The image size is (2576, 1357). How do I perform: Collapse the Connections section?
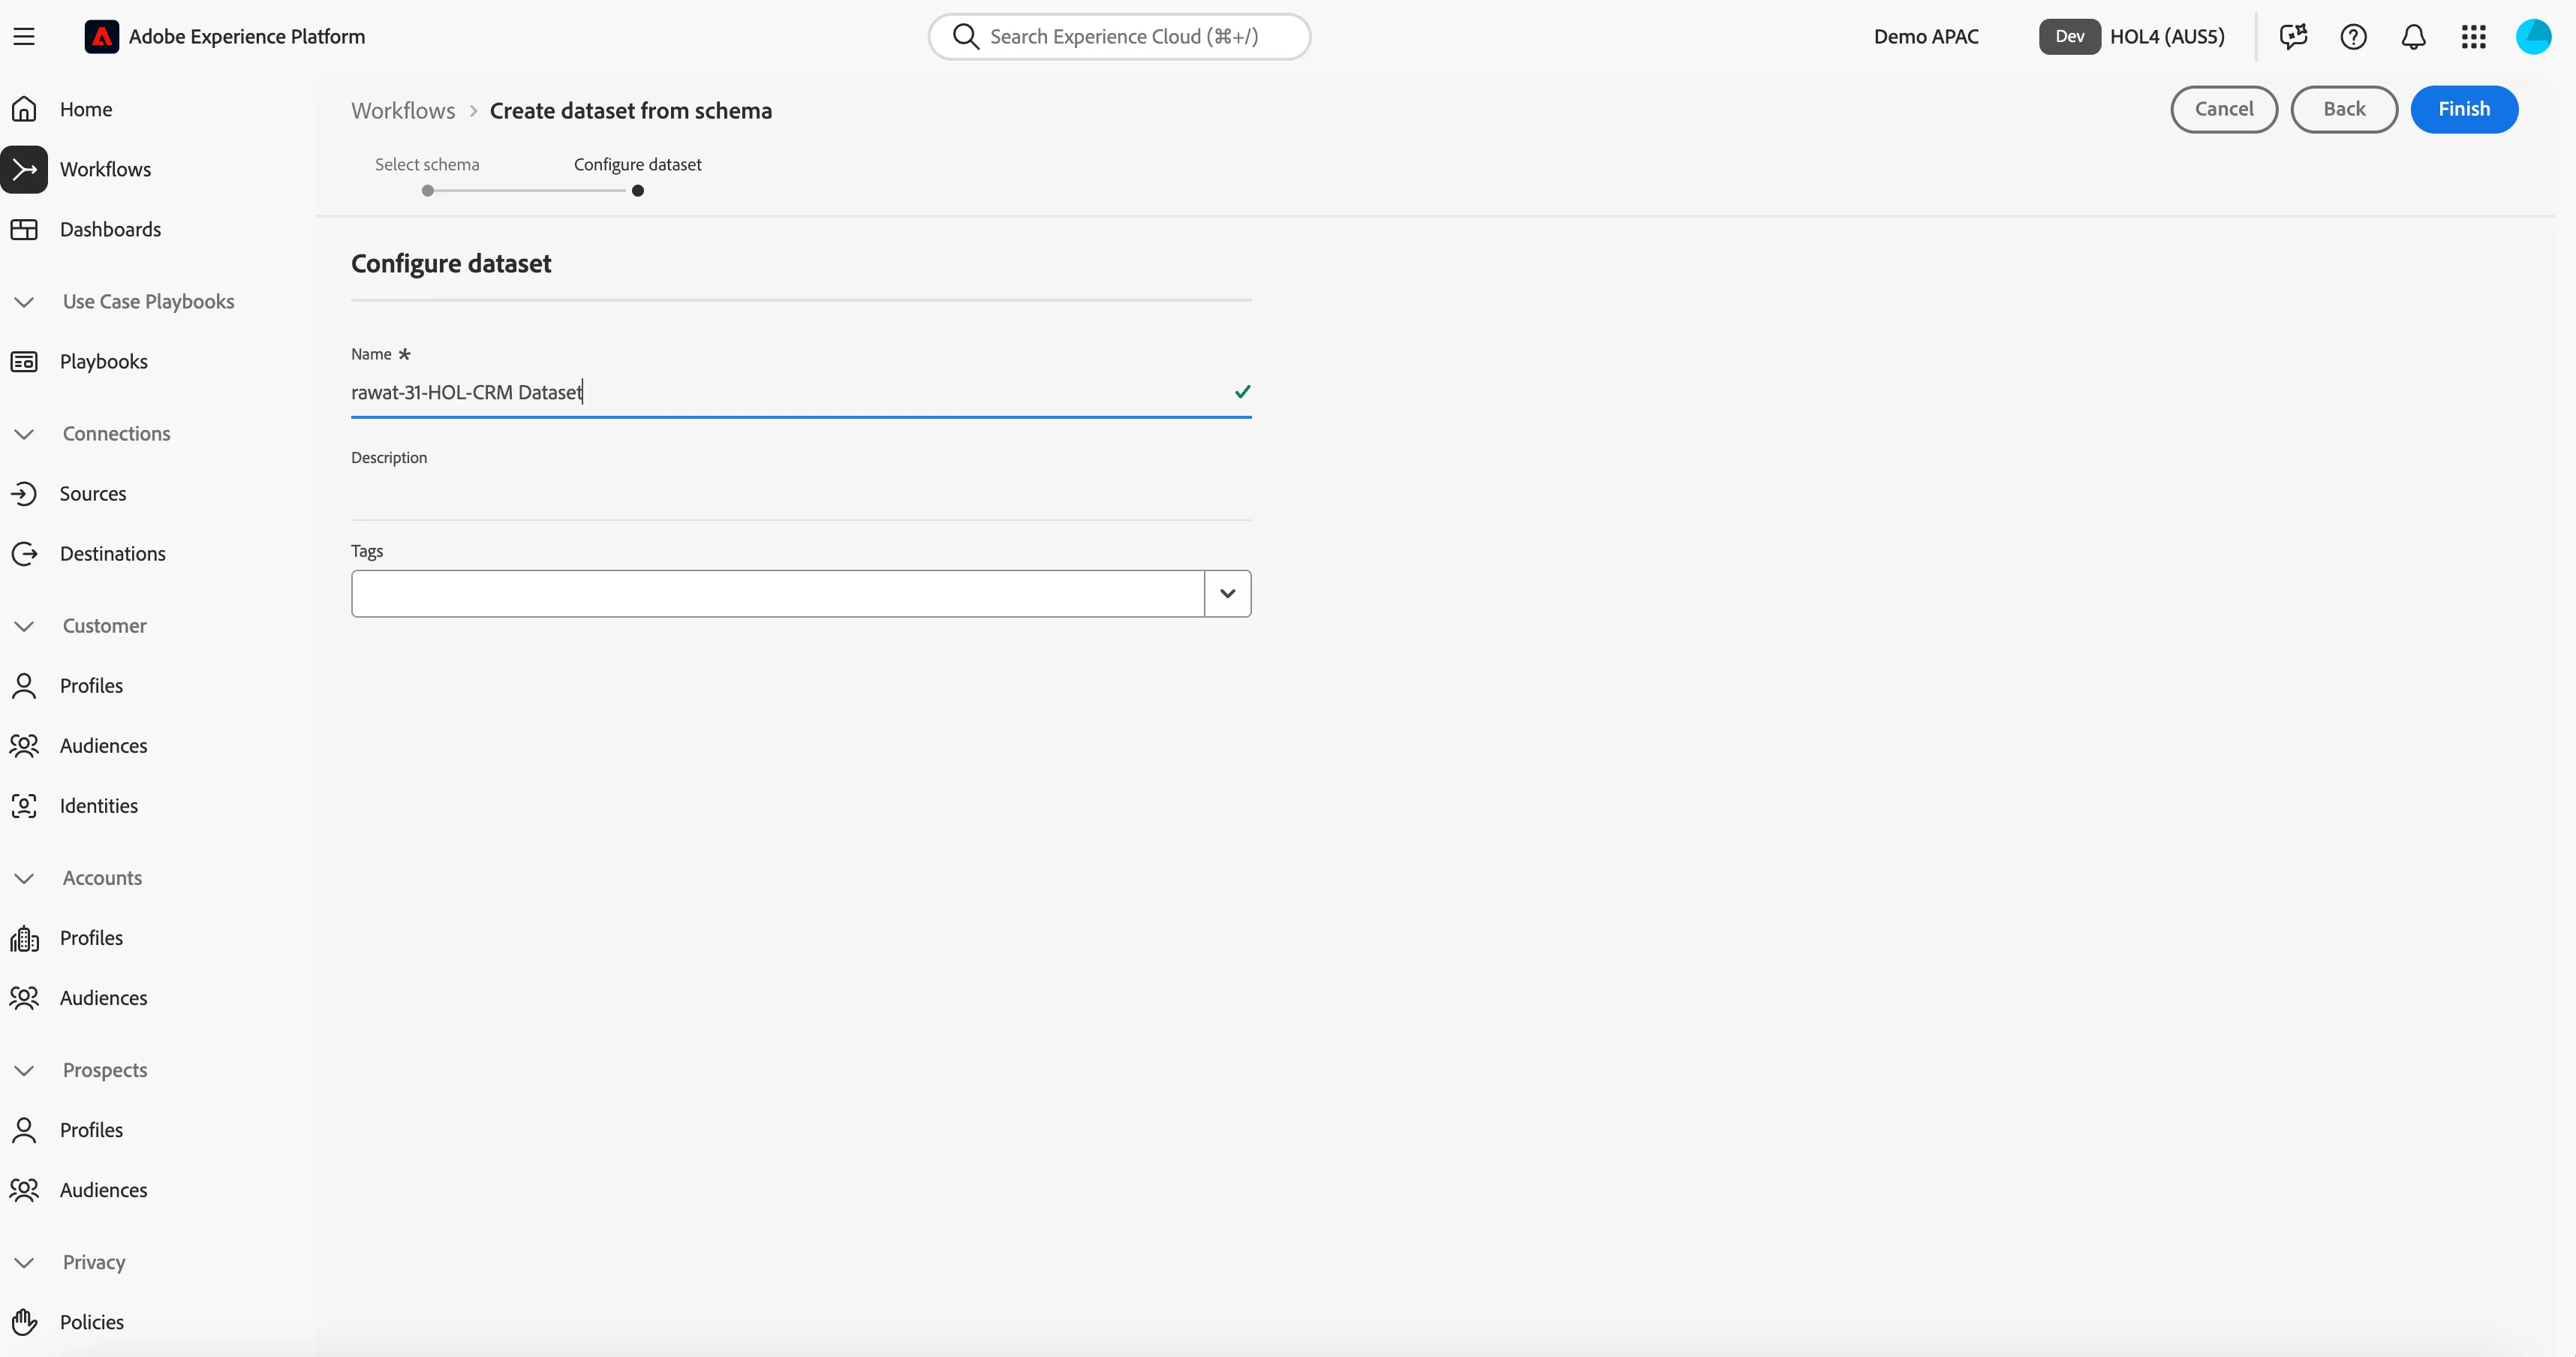coord(24,433)
